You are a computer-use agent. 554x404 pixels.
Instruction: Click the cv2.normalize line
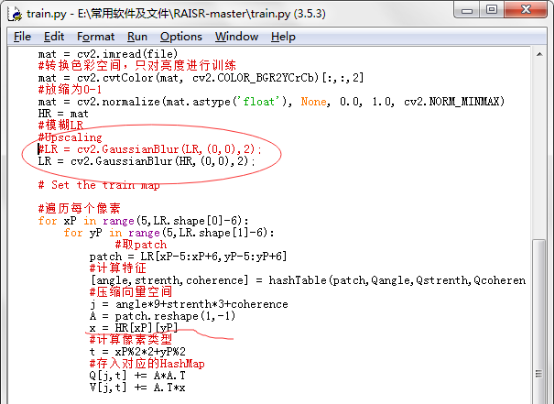coord(271,102)
